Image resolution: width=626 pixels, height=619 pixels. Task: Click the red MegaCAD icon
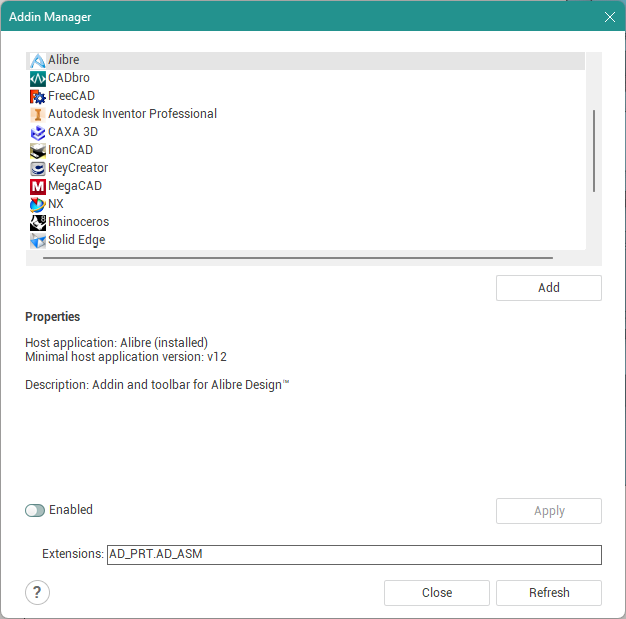coord(38,186)
